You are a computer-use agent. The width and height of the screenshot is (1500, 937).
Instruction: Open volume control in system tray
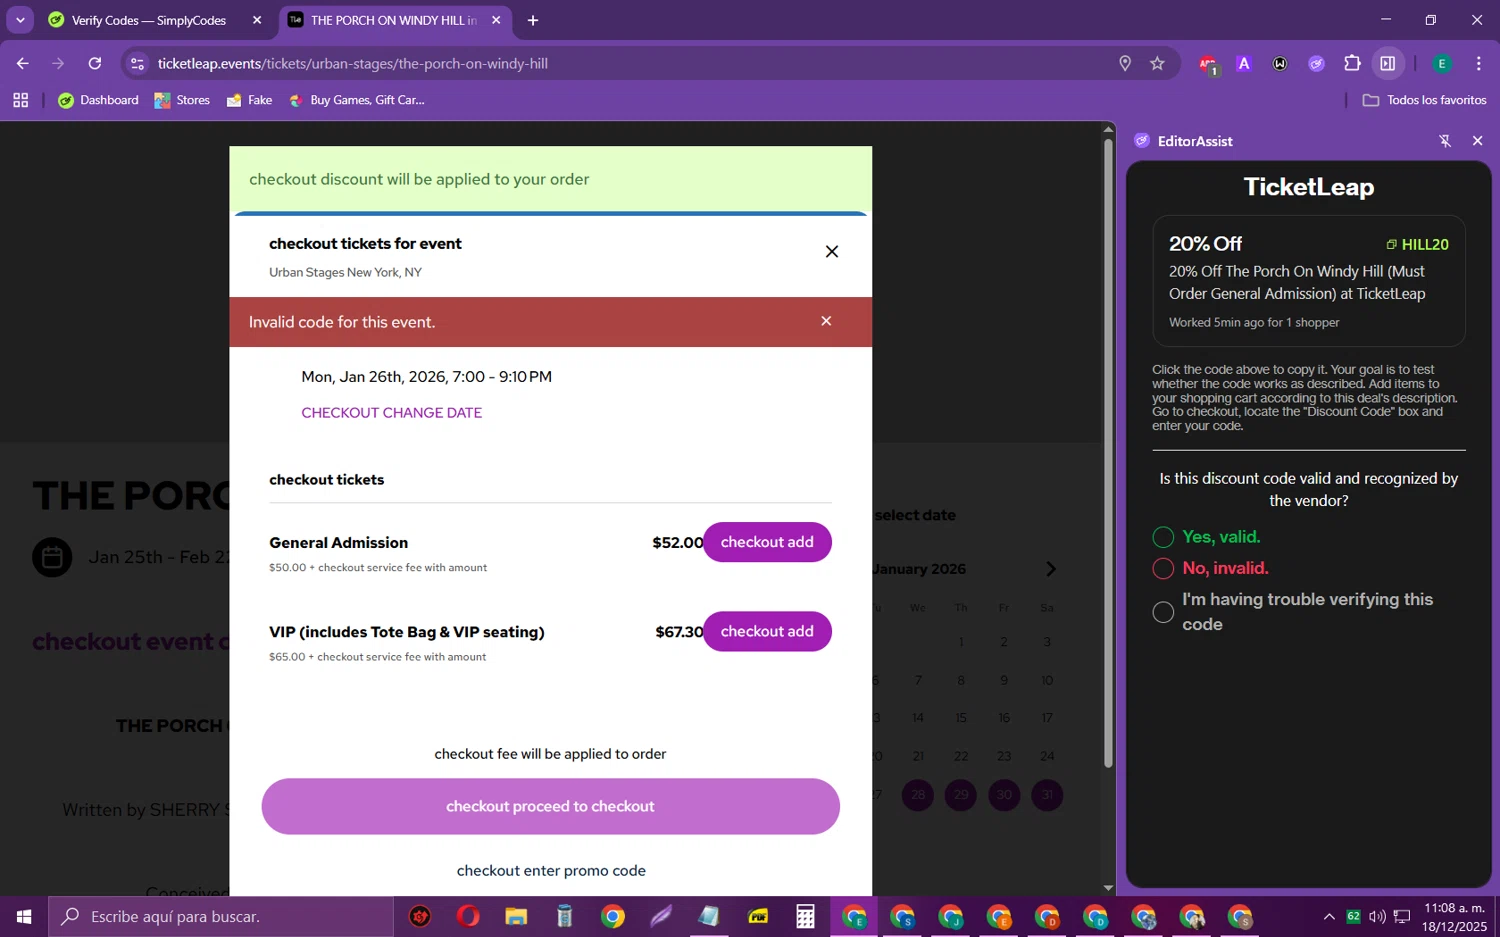tap(1377, 917)
